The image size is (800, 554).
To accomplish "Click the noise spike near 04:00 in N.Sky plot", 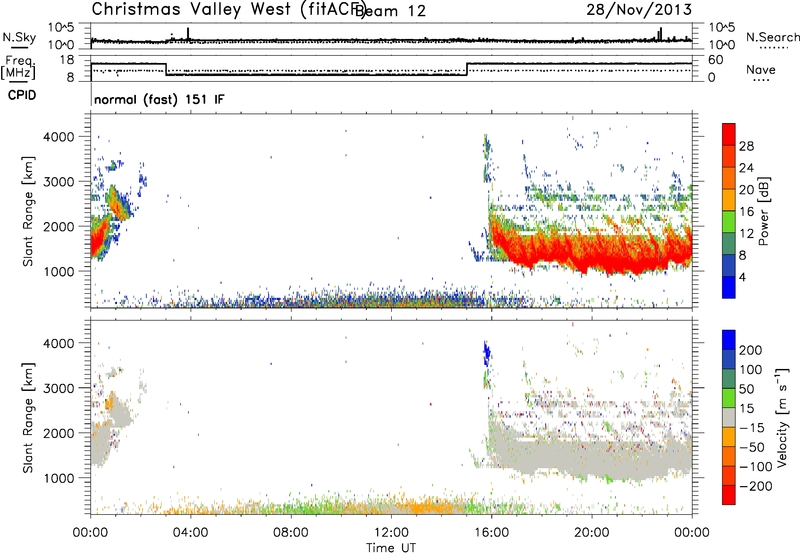I will tap(188, 34).
